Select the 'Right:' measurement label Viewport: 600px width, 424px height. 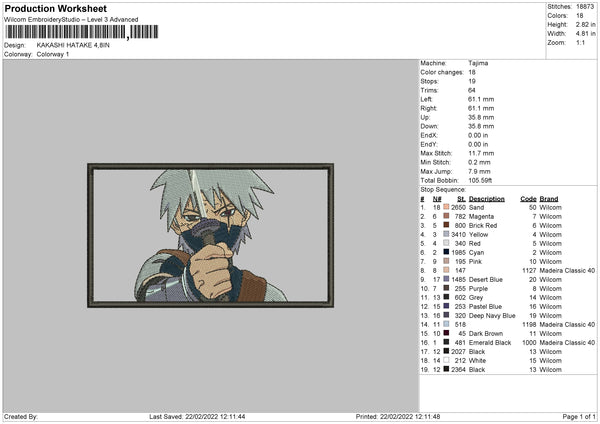click(x=429, y=108)
